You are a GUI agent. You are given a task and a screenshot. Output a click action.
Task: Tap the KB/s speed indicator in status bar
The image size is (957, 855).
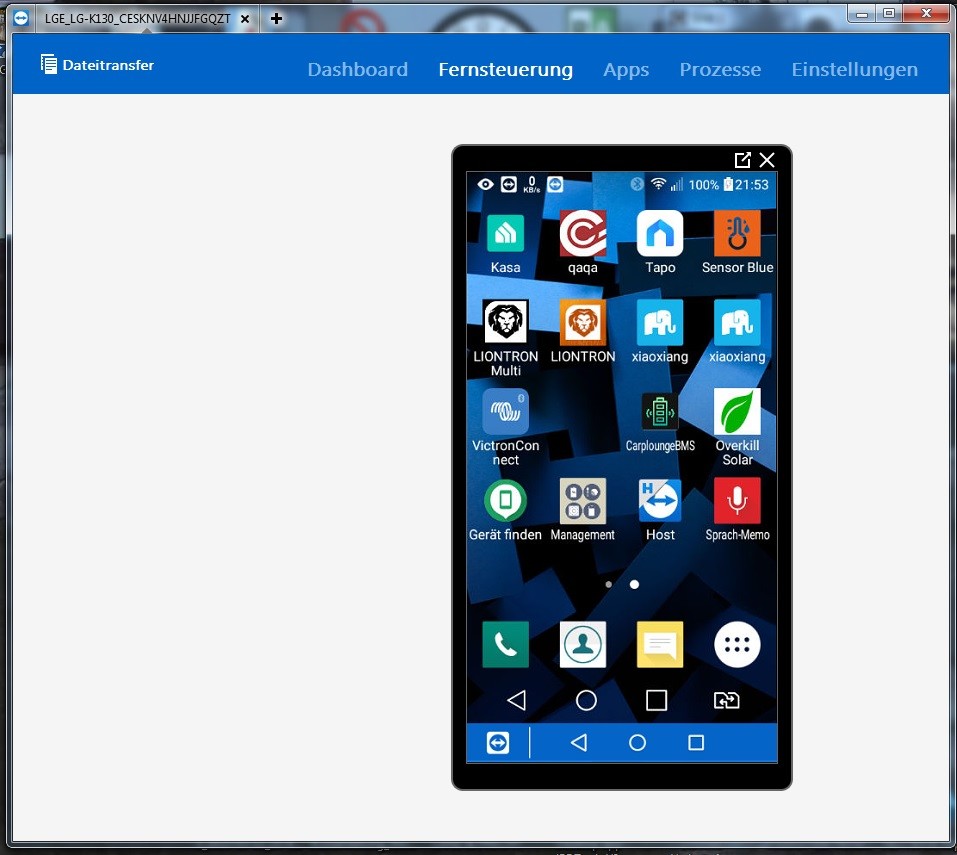[x=532, y=184]
